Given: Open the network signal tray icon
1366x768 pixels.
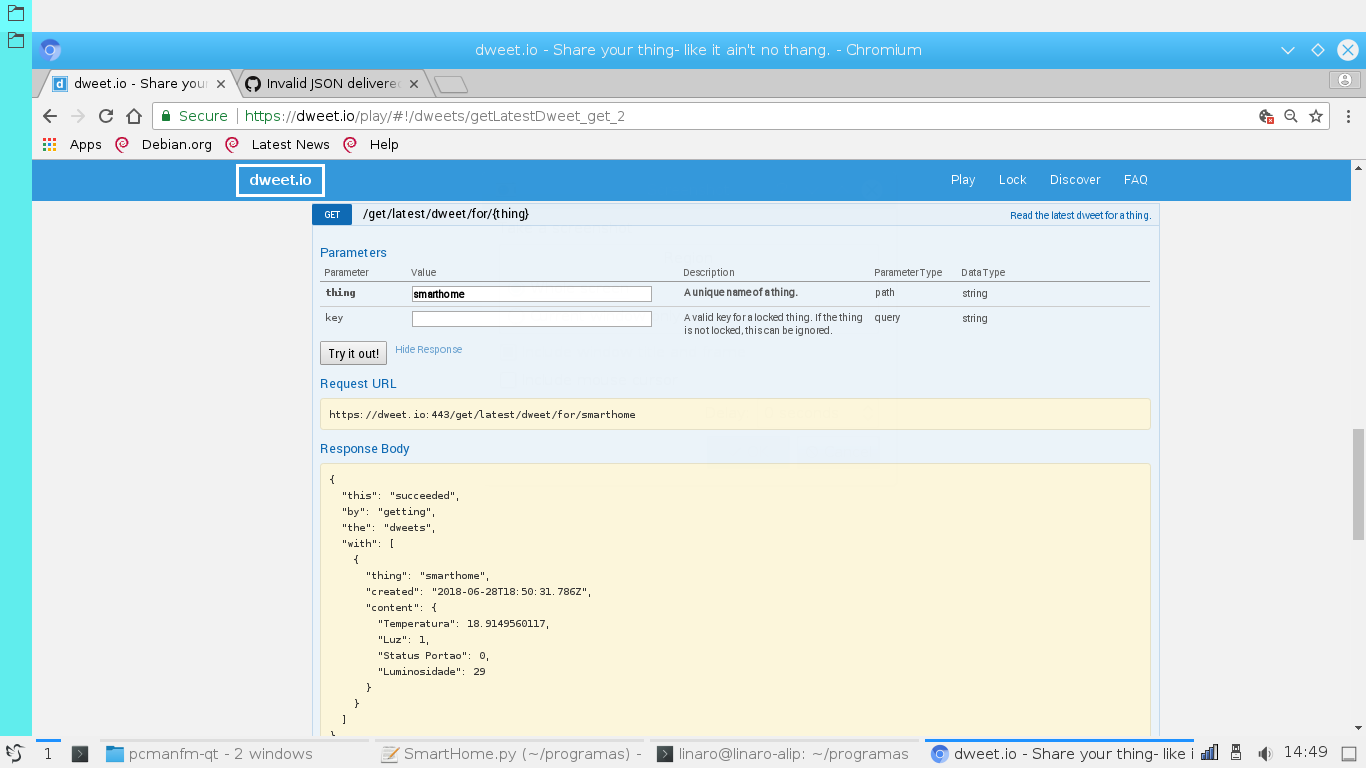Looking at the screenshot, I should (1209, 753).
